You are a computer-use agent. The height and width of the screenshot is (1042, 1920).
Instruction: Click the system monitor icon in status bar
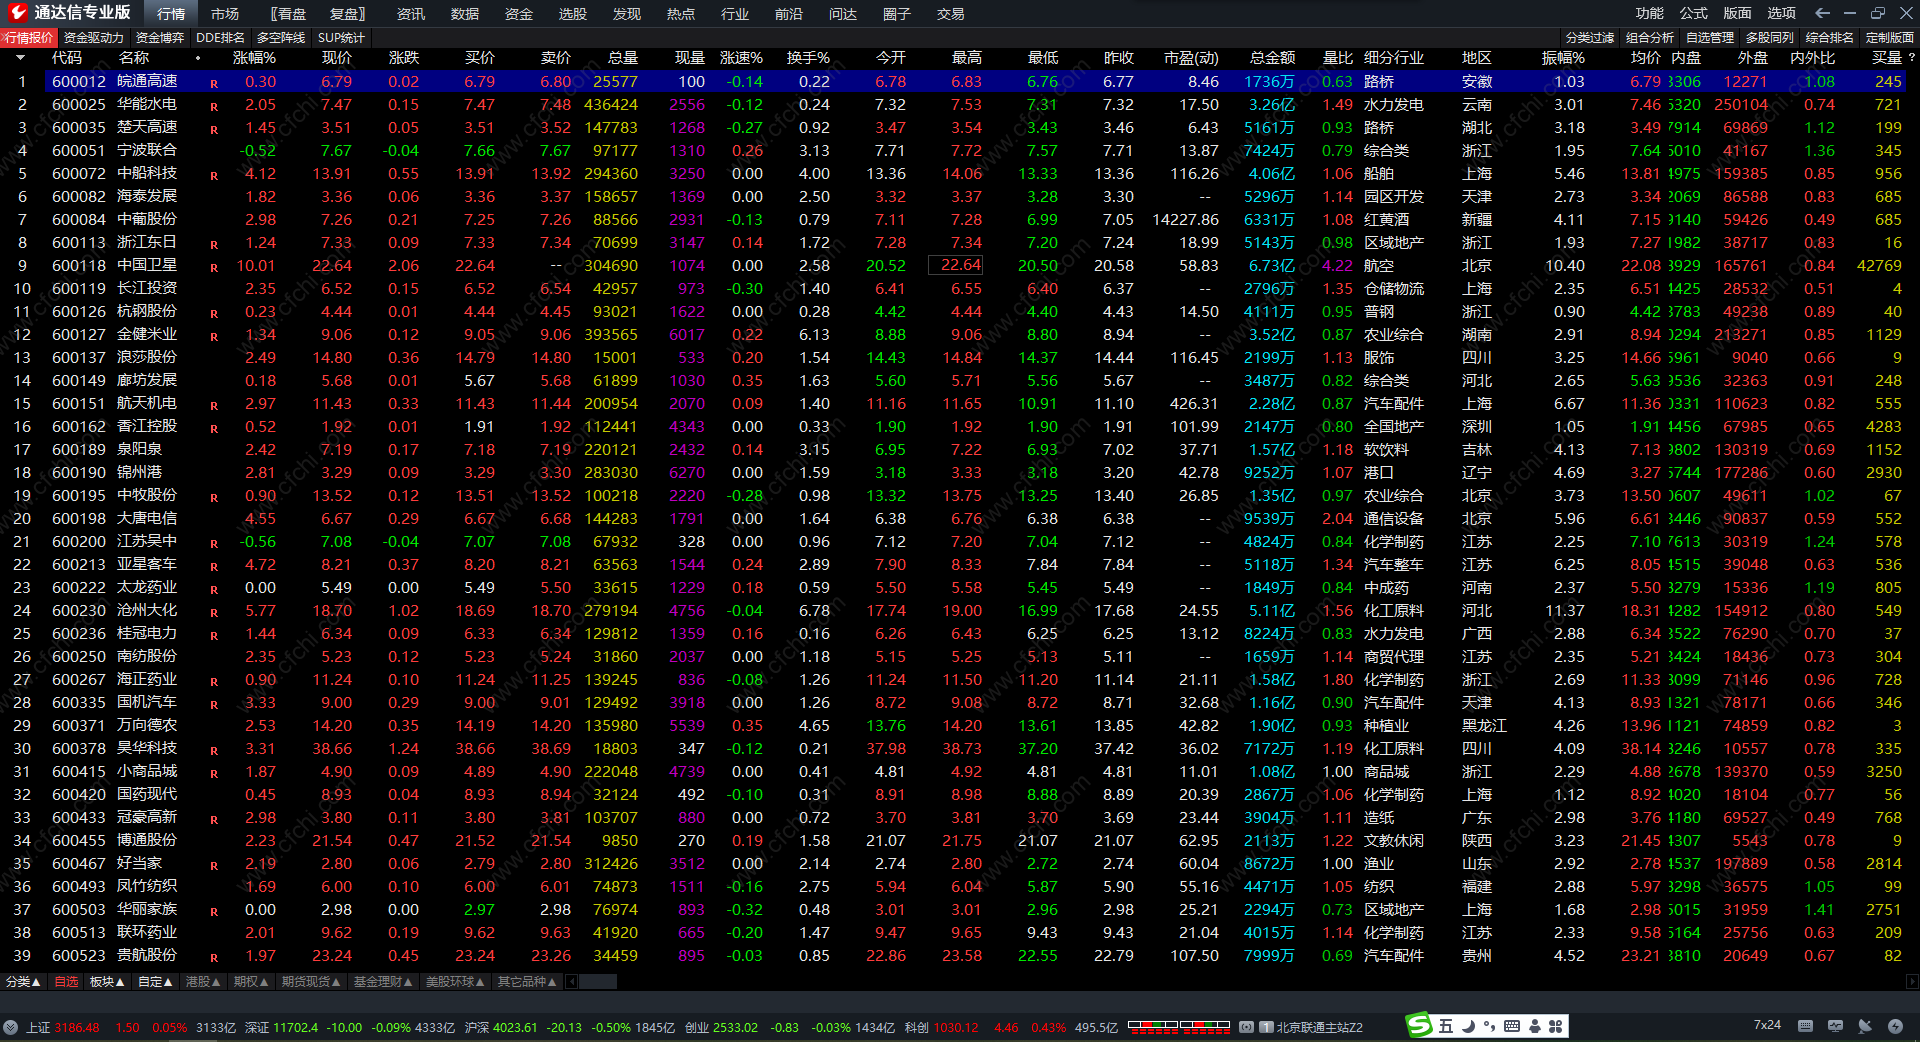pyautogui.click(x=1835, y=1026)
